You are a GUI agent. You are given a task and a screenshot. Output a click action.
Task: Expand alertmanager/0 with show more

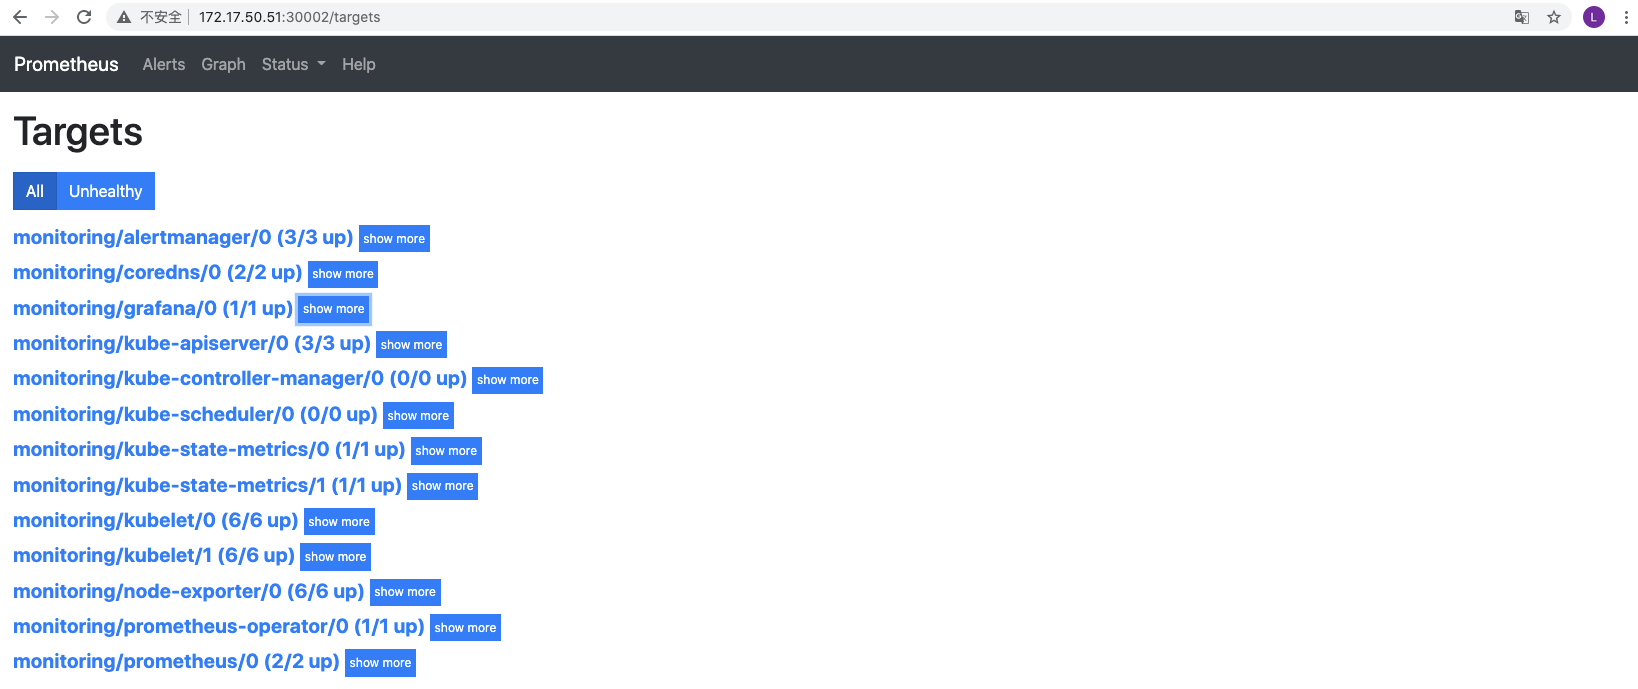click(394, 239)
